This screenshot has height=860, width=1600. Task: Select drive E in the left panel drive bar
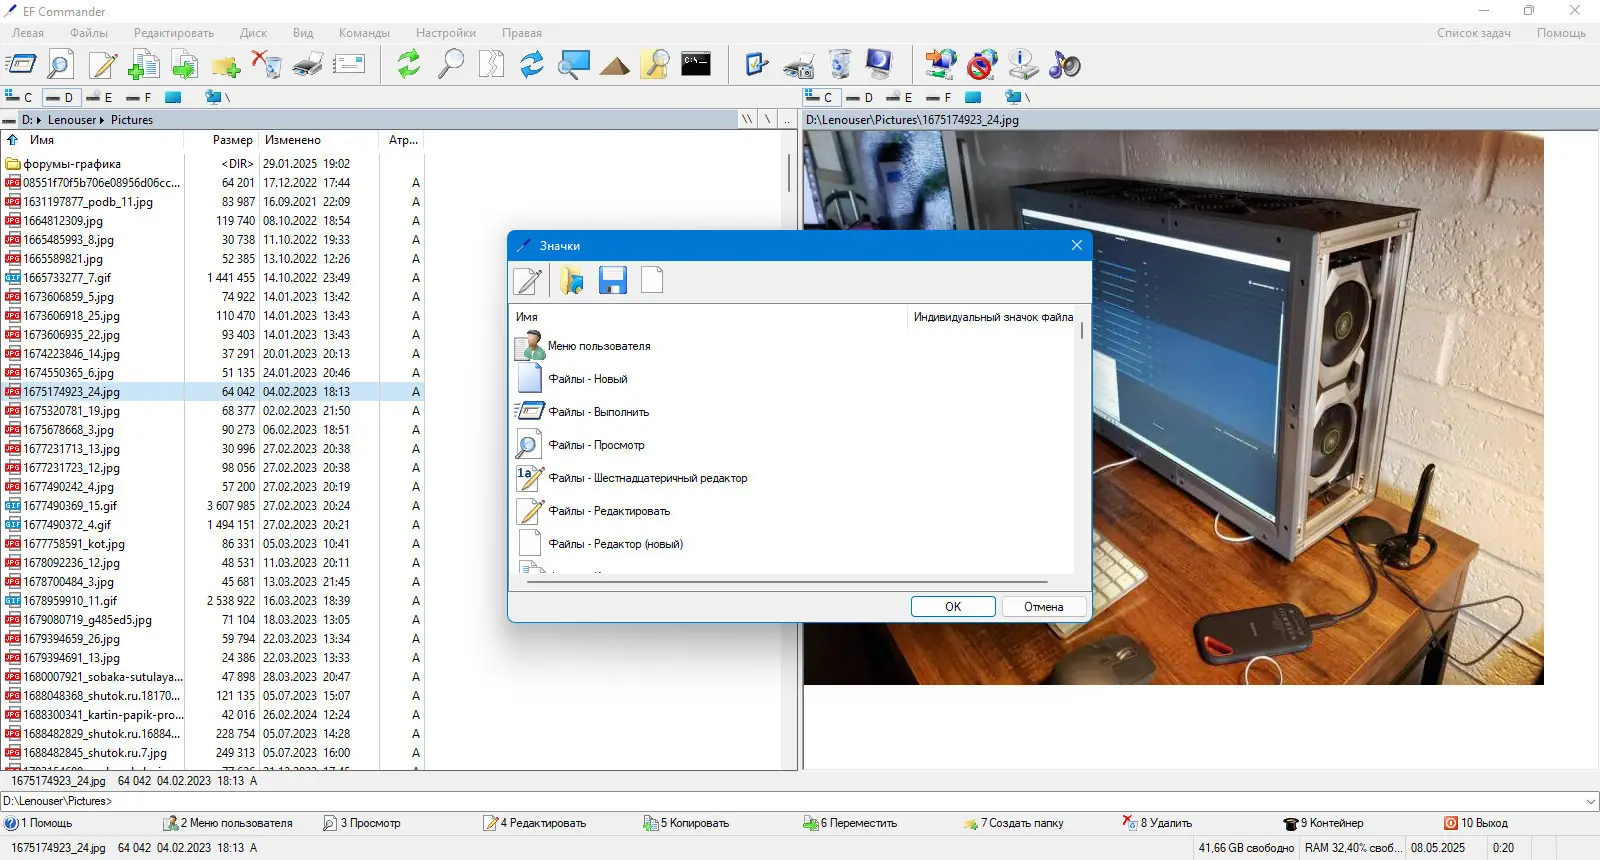point(98,97)
